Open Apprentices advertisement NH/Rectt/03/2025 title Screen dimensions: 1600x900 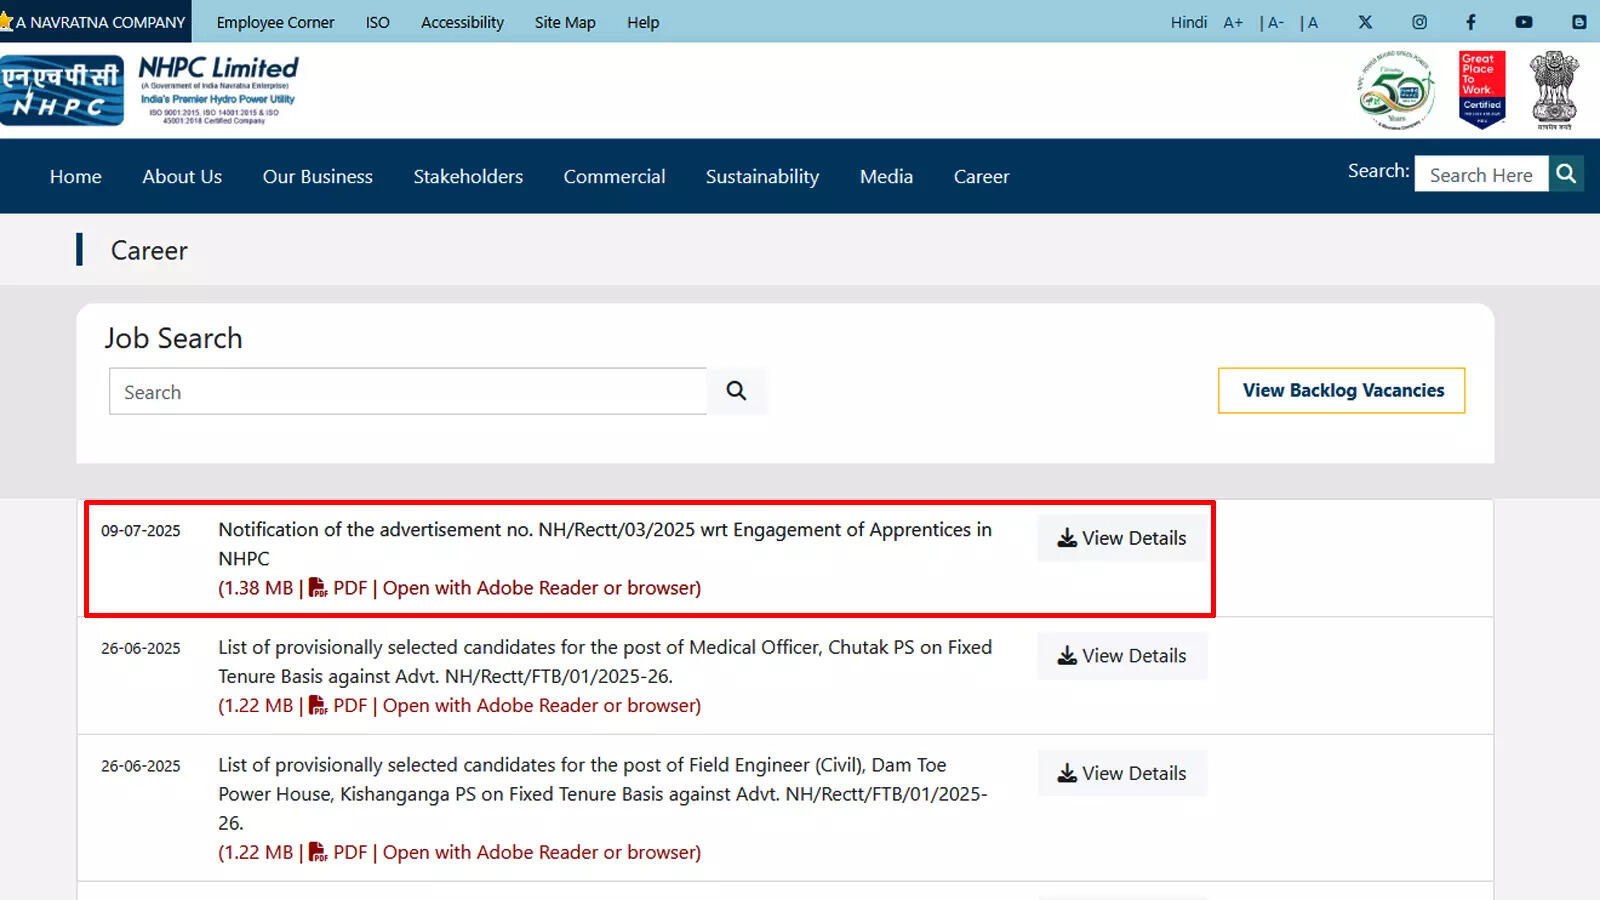pos(605,544)
